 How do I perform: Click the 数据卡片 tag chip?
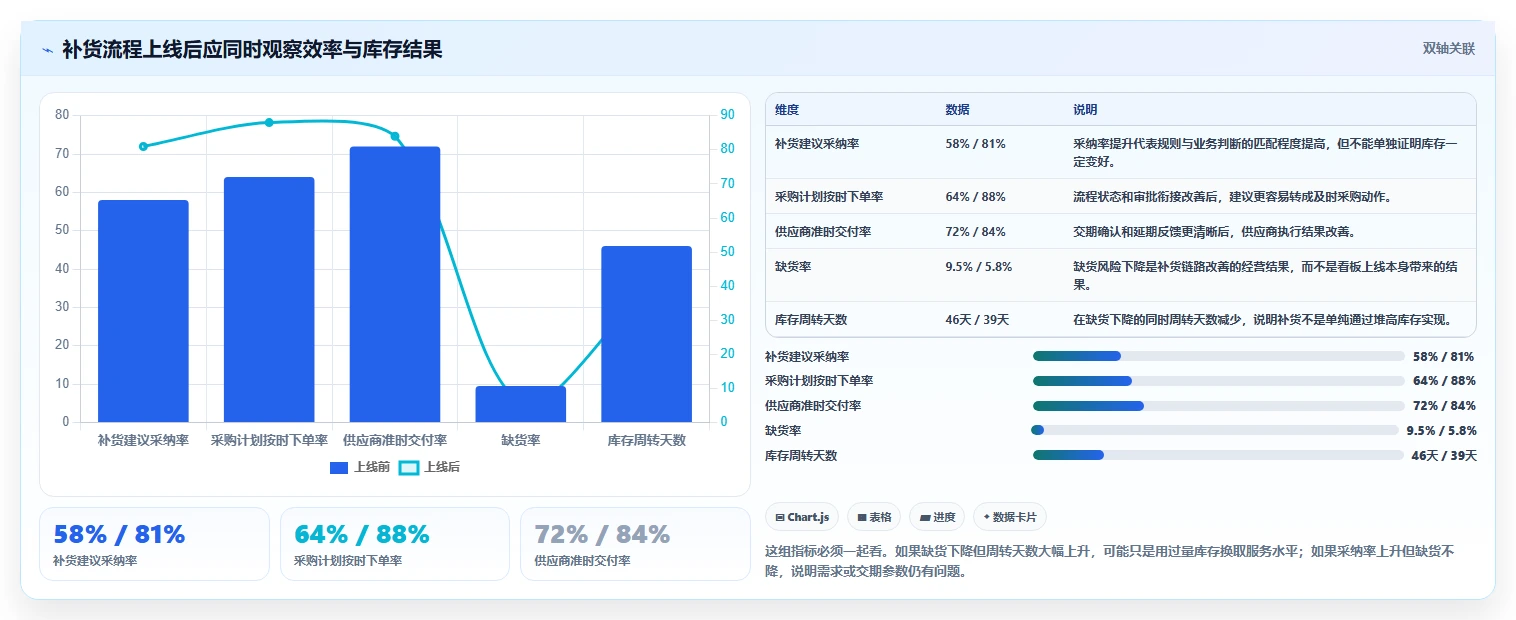coord(1010,517)
